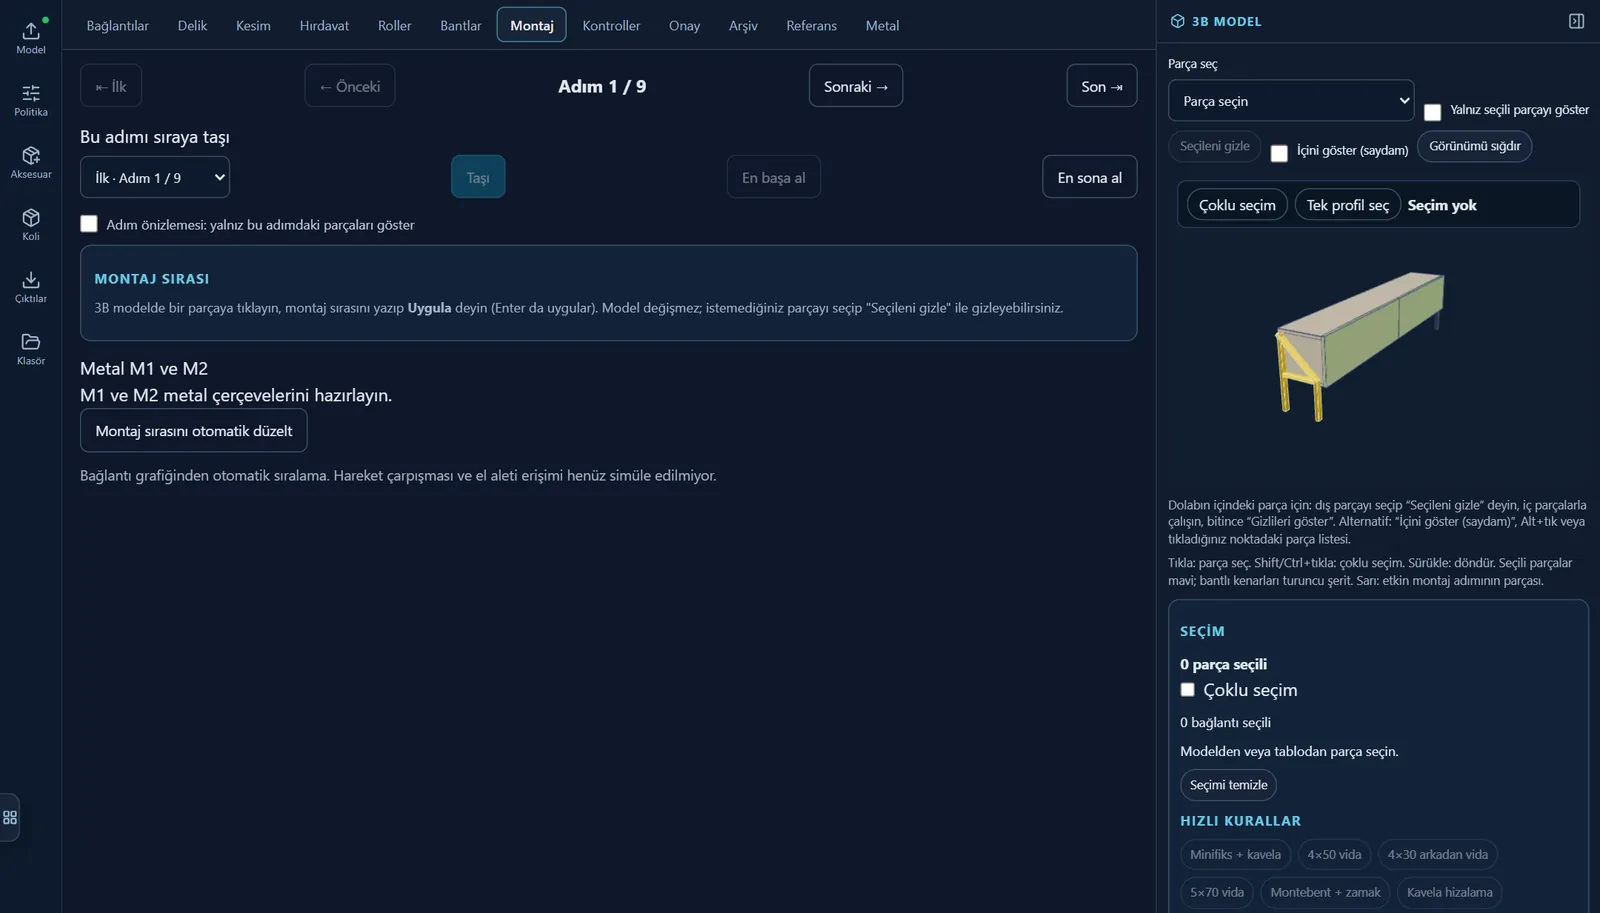Open the Bantlar tab
The height and width of the screenshot is (913, 1600).
(x=460, y=25)
